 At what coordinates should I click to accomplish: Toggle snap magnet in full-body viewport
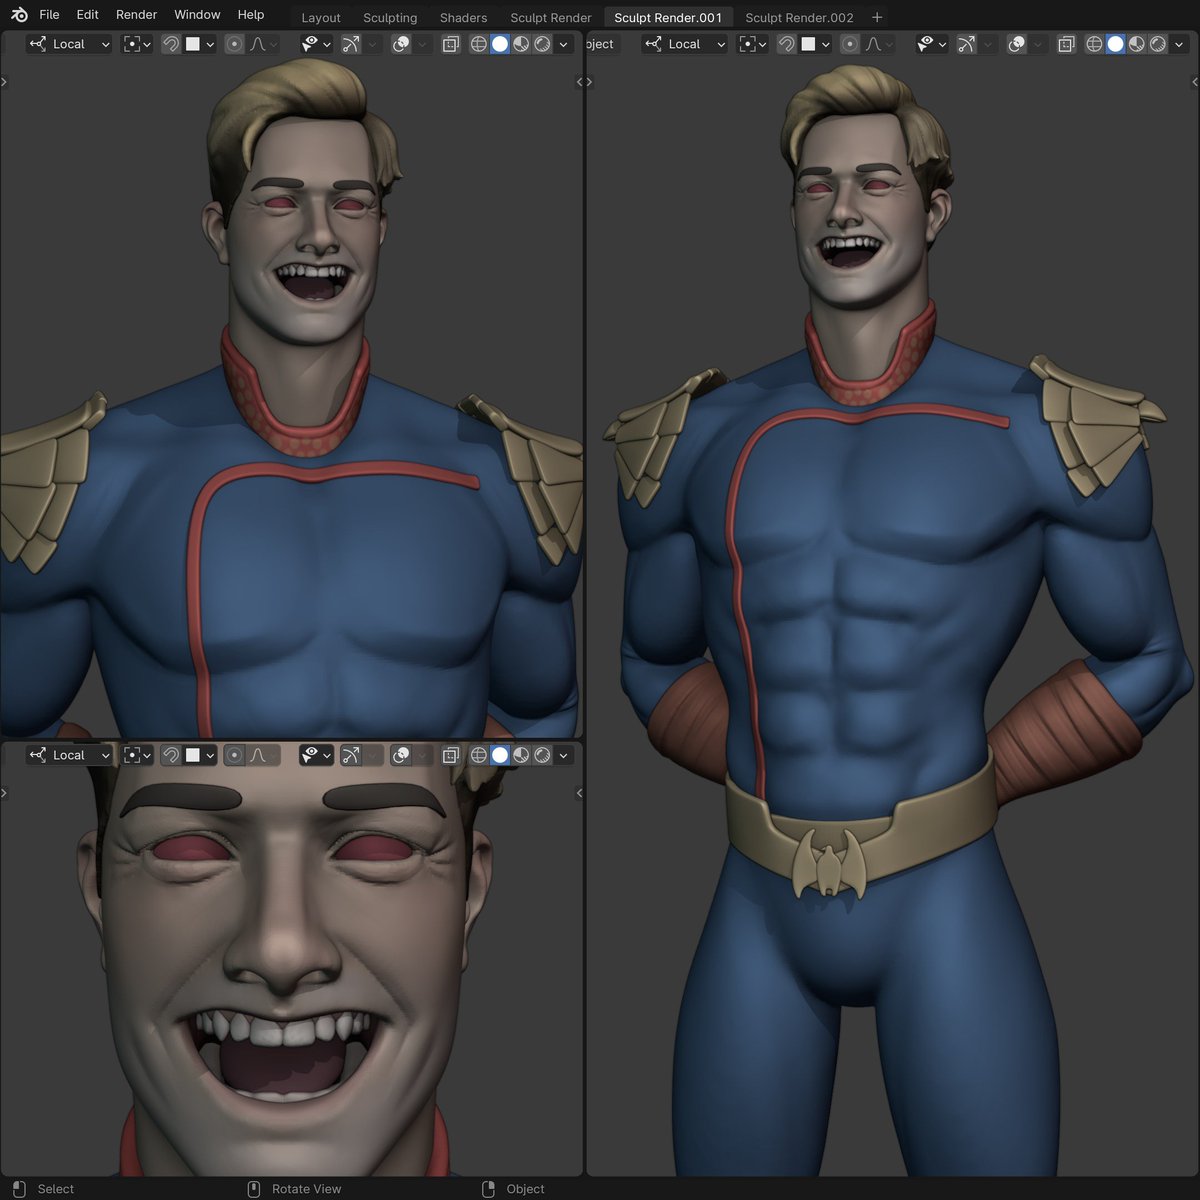pyautogui.click(x=787, y=44)
